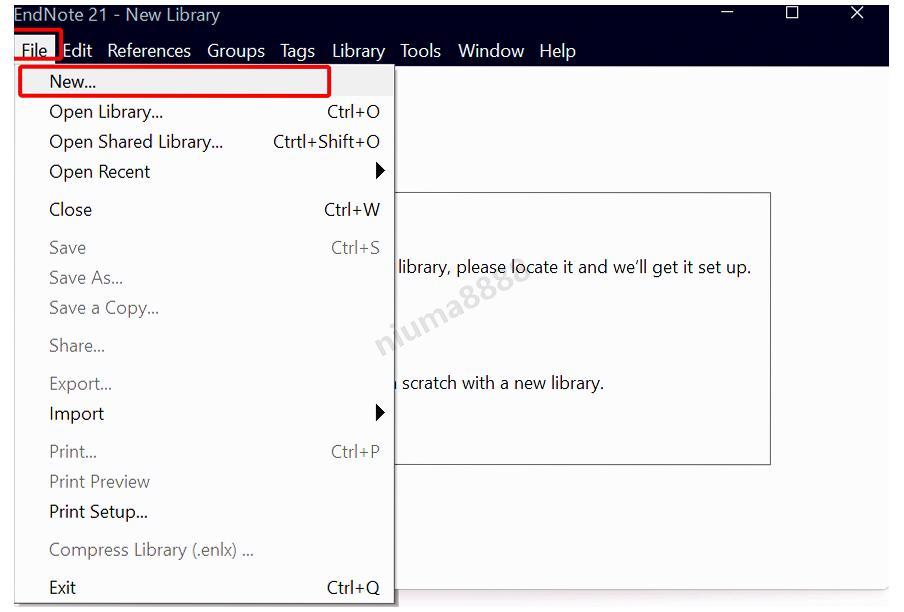Open the References menu

(149, 51)
